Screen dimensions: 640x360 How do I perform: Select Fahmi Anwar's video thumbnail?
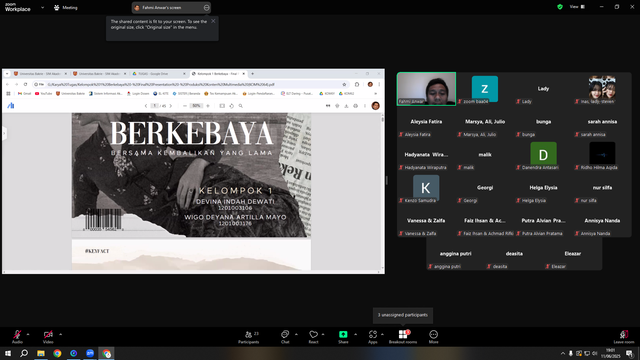coord(426,89)
